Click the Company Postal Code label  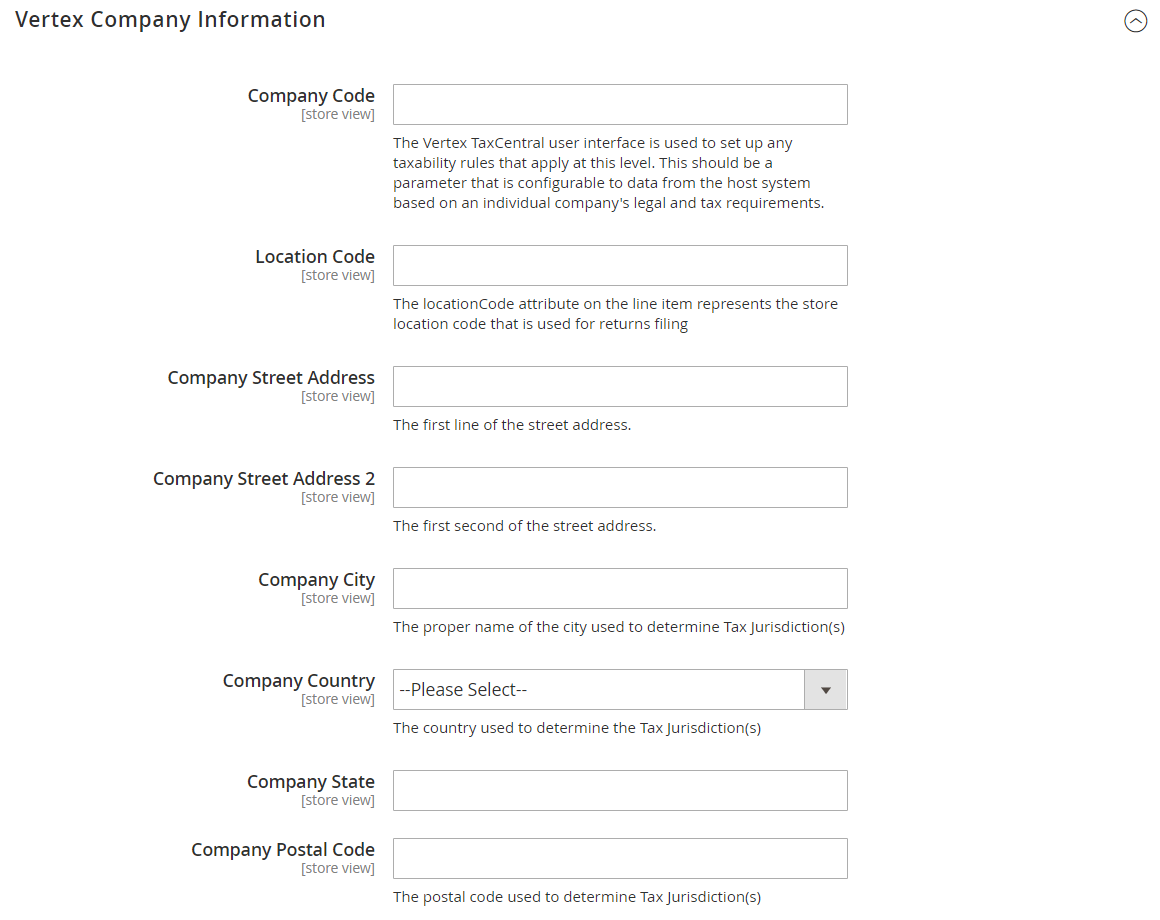click(283, 850)
